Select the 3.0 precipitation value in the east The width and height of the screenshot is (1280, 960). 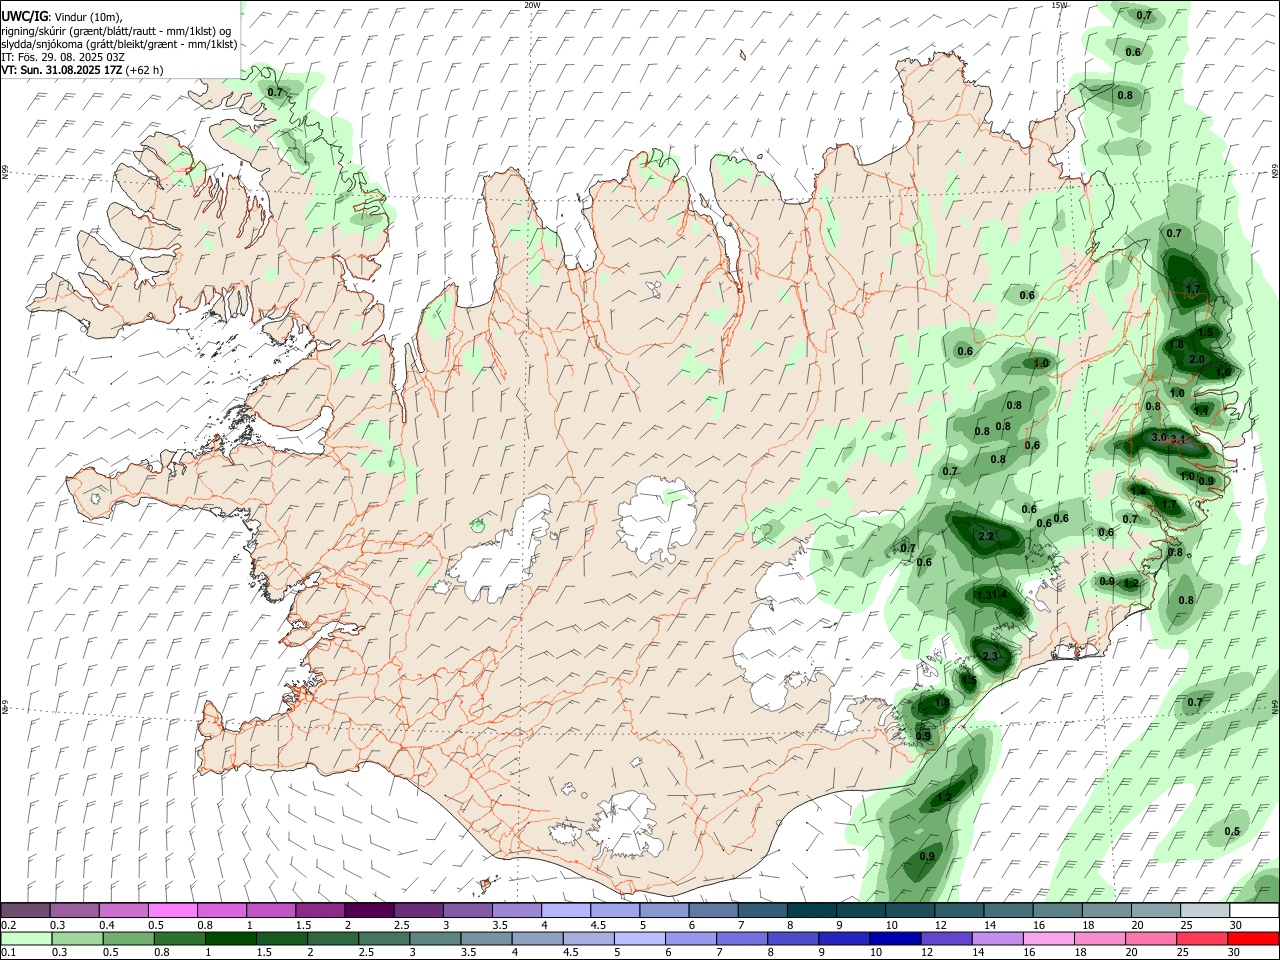[1159, 438]
